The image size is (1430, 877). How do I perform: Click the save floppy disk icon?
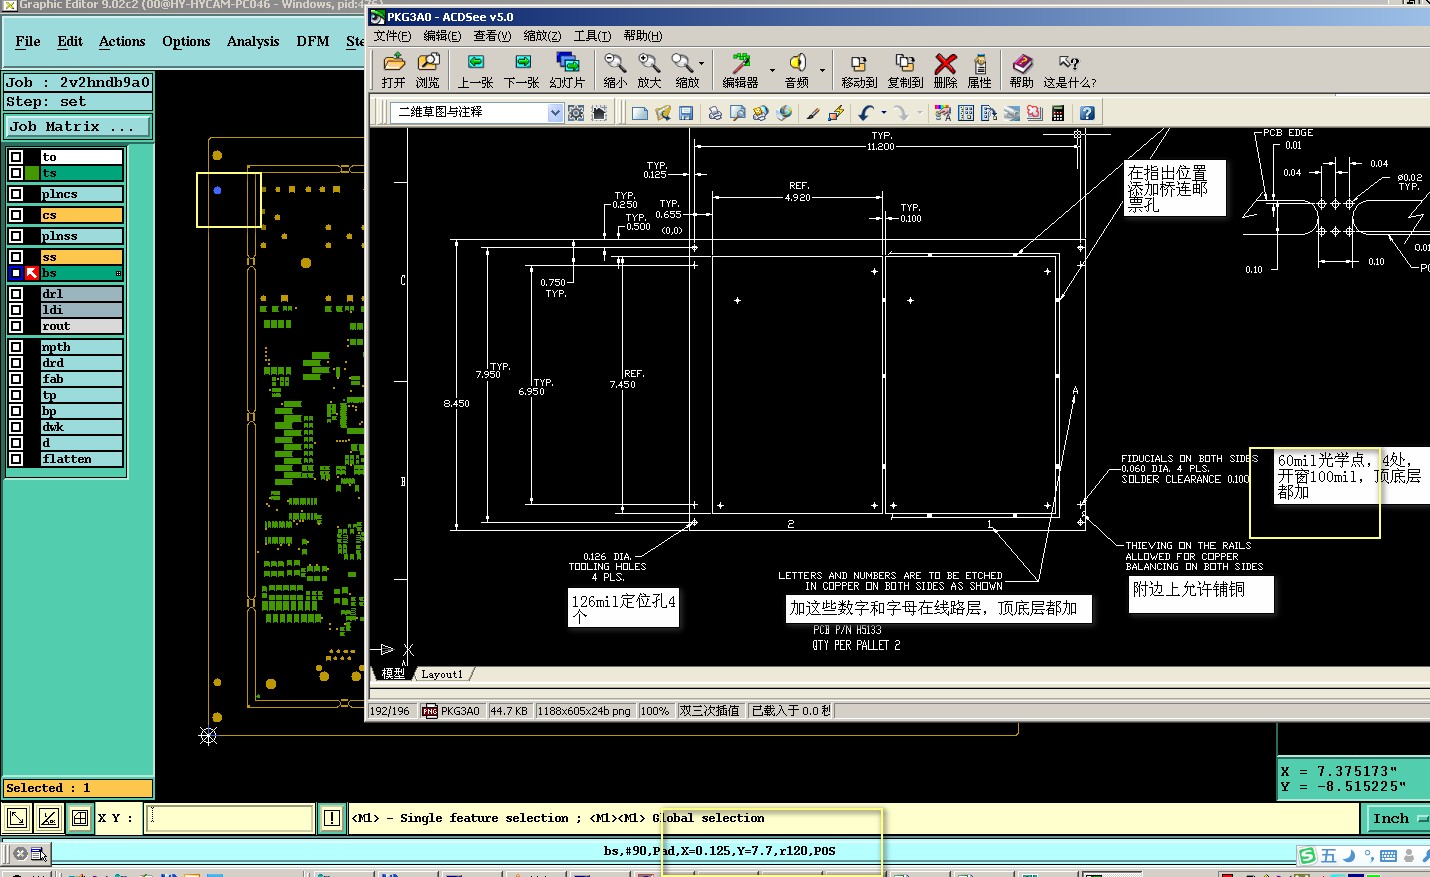click(x=686, y=113)
